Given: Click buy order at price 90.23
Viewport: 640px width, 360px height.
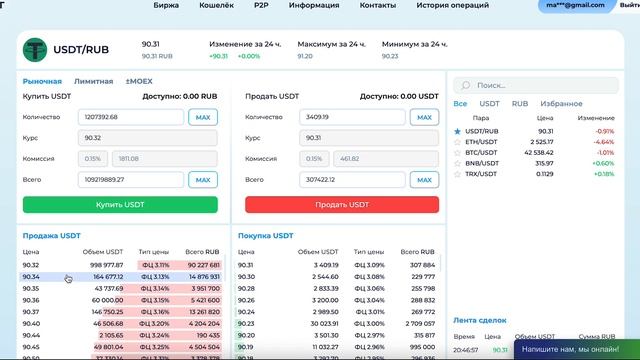Looking at the screenshot, I should (337, 324).
